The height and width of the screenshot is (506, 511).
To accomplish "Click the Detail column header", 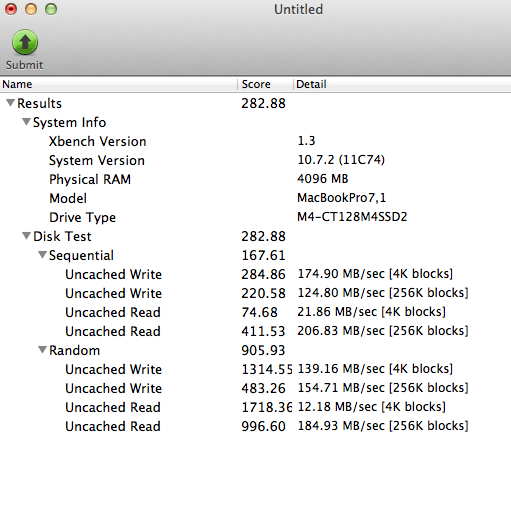I will click(x=402, y=84).
